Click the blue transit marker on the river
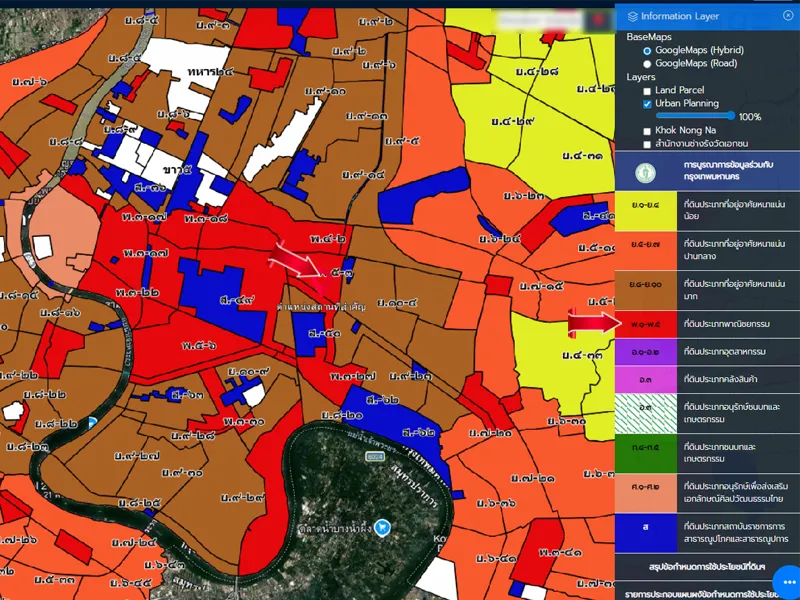800x600 pixels. (92, 423)
